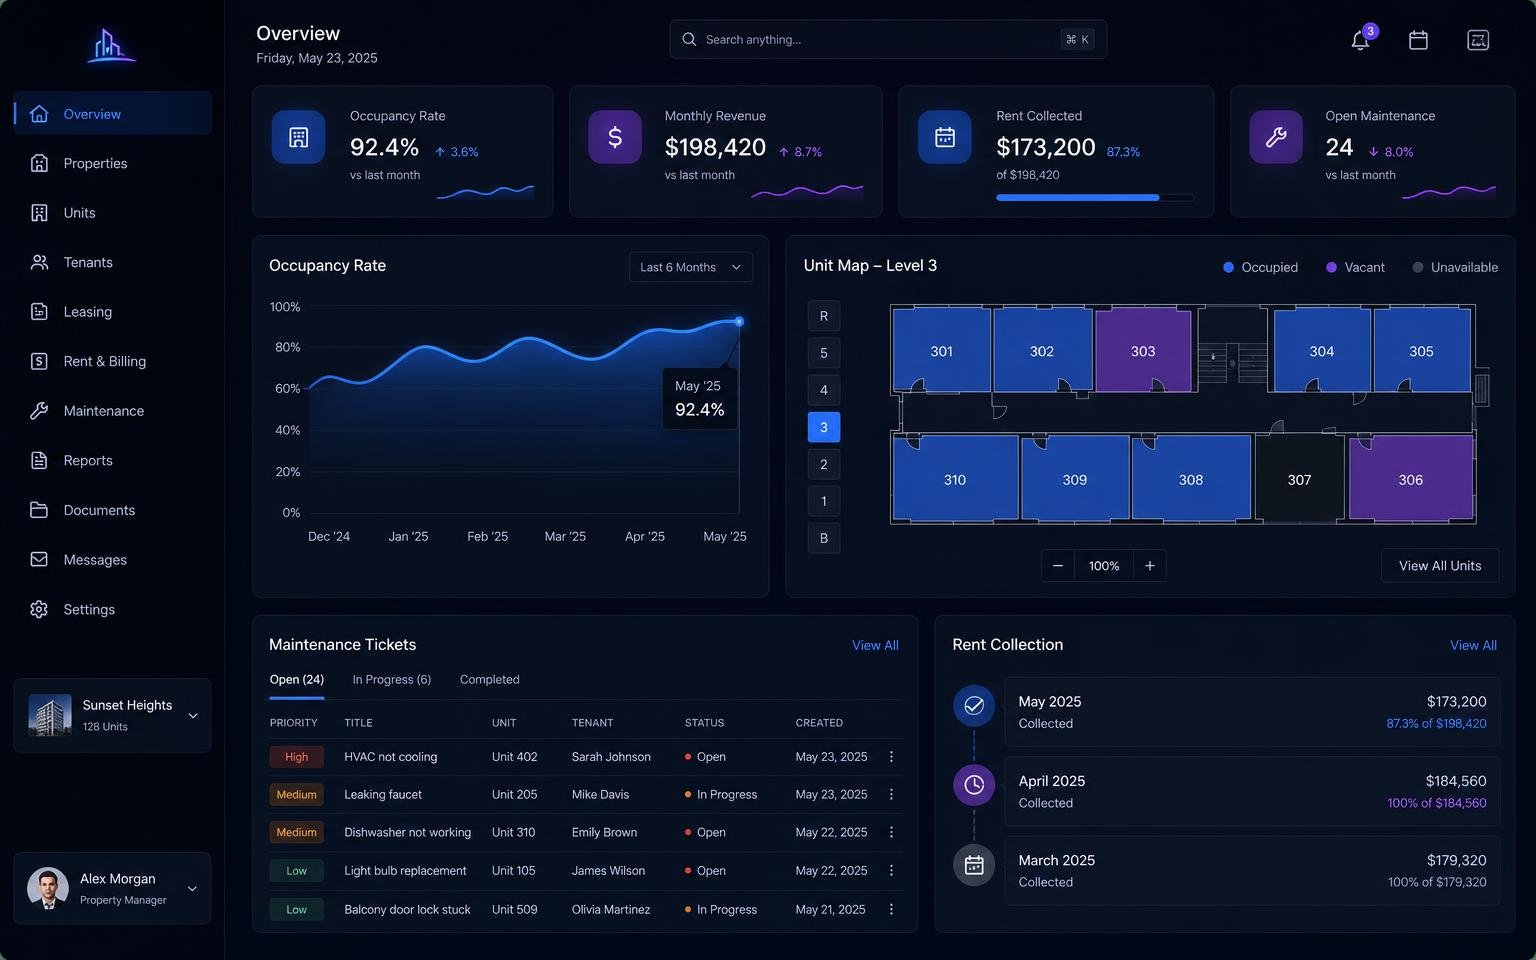Click the Occupied legend dot
1536x960 pixels.
(x=1228, y=267)
